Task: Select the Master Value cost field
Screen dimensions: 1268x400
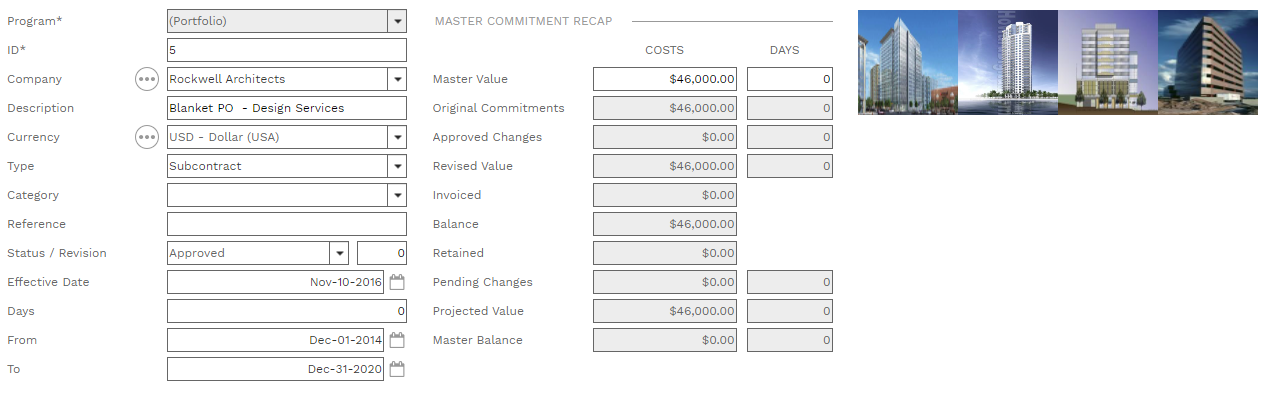Action: coord(664,79)
